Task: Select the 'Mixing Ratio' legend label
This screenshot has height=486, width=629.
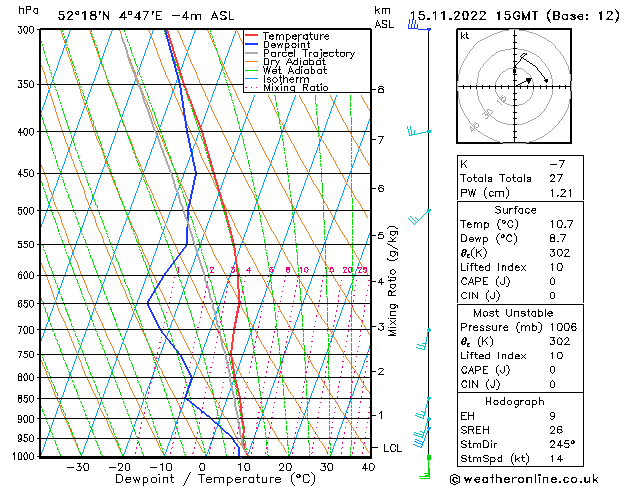Action: point(296,87)
